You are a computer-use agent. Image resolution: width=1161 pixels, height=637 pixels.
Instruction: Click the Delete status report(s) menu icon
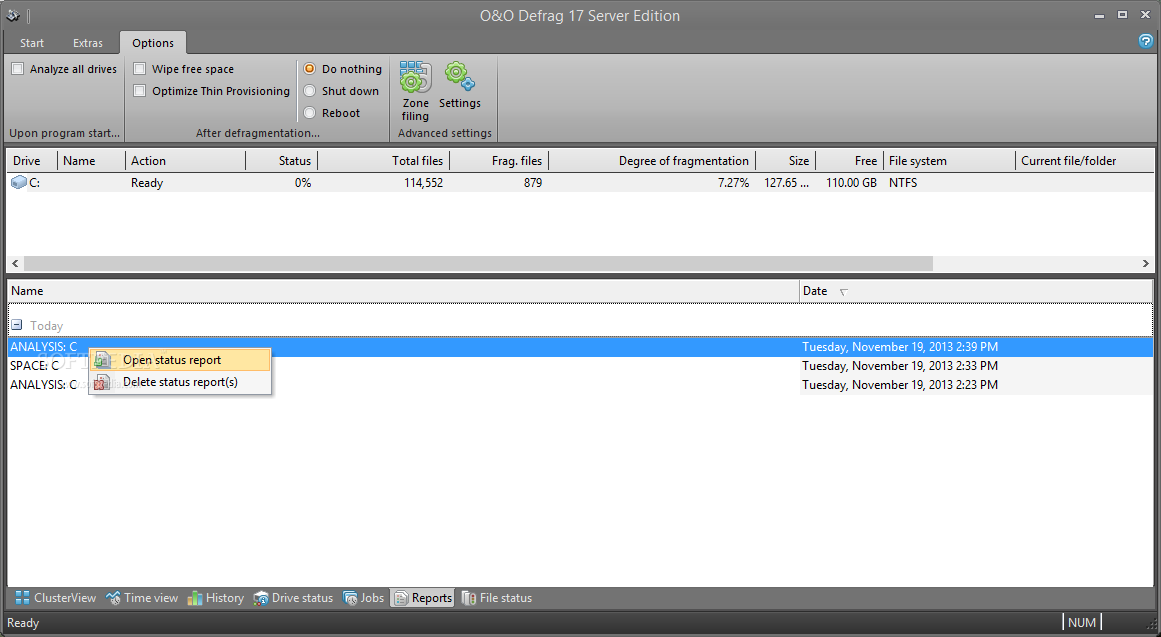pyautogui.click(x=103, y=382)
